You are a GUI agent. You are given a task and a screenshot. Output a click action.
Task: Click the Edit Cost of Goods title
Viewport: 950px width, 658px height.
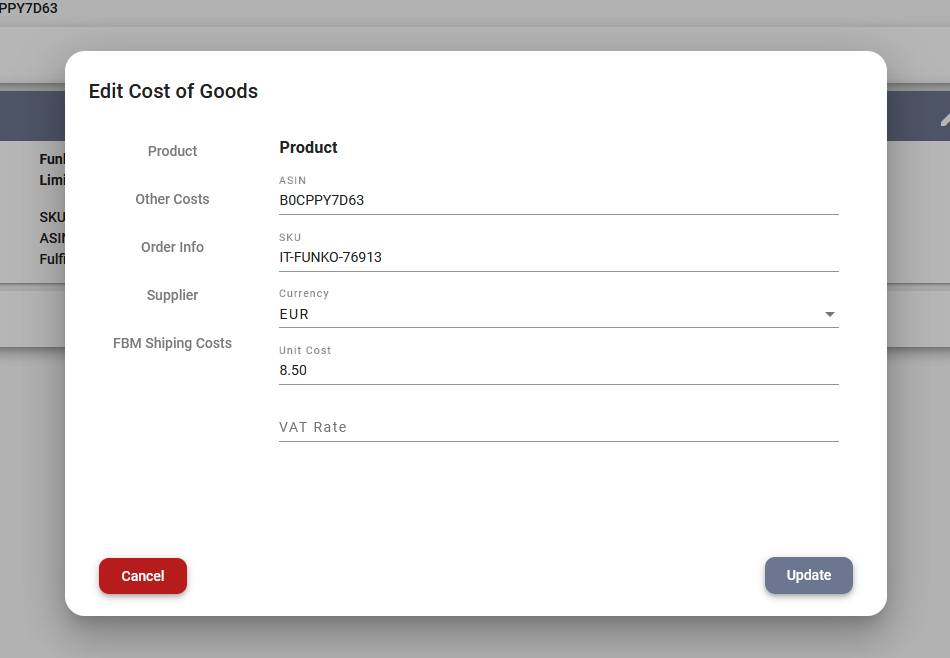[173, 91]
